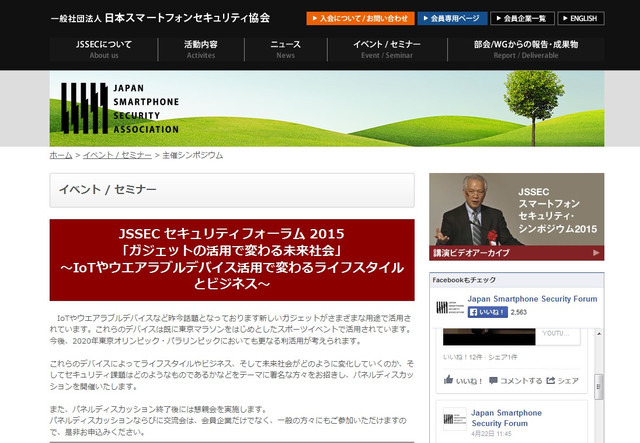Open the 会員専用ページ button

pos(452,18)
